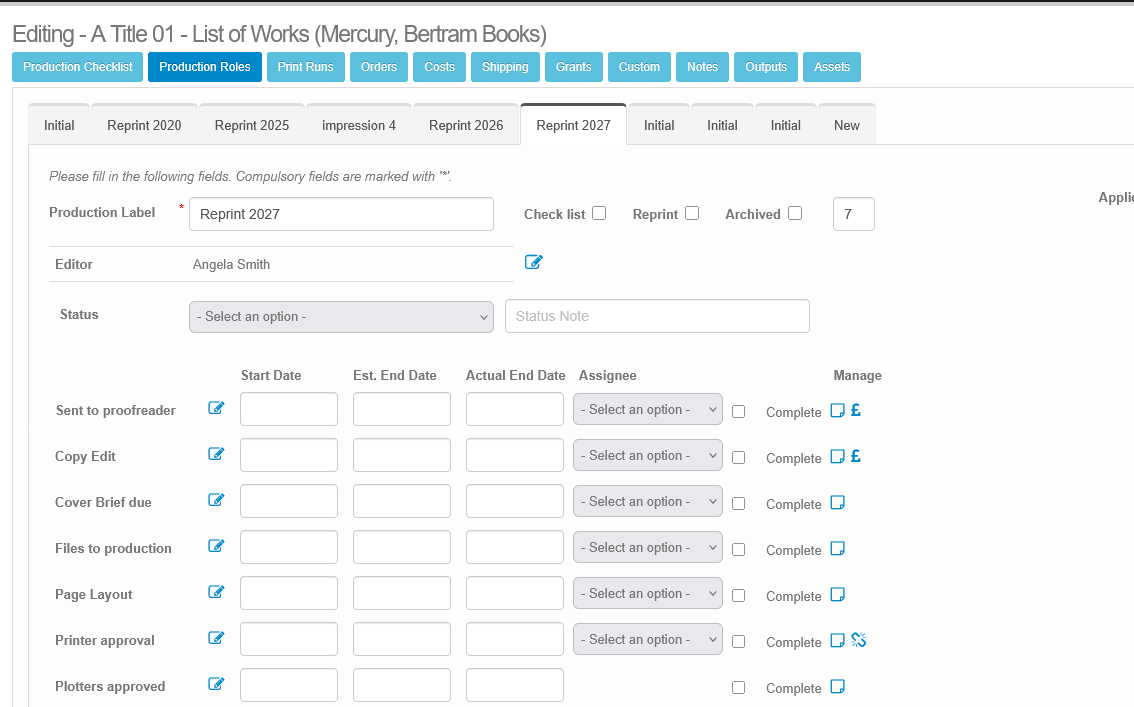1134x707 pixels.
Task: Expand the Assignee dropdown for Files to production
Action: [647, 548]
